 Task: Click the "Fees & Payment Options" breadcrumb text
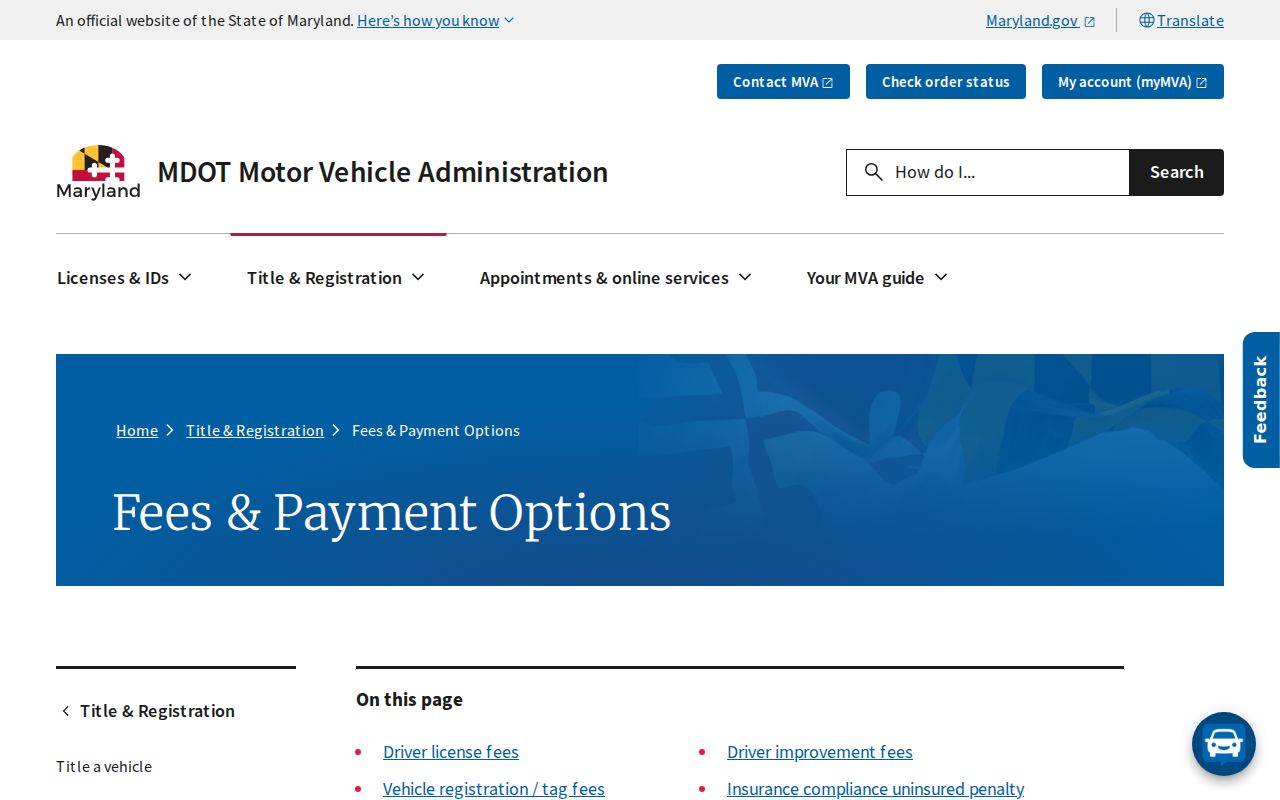coord(436,430)
